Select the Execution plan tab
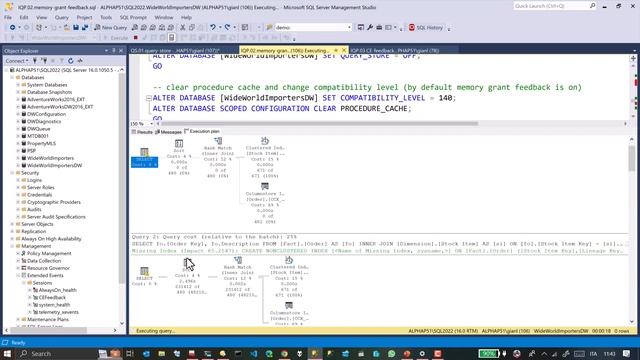 202,131
